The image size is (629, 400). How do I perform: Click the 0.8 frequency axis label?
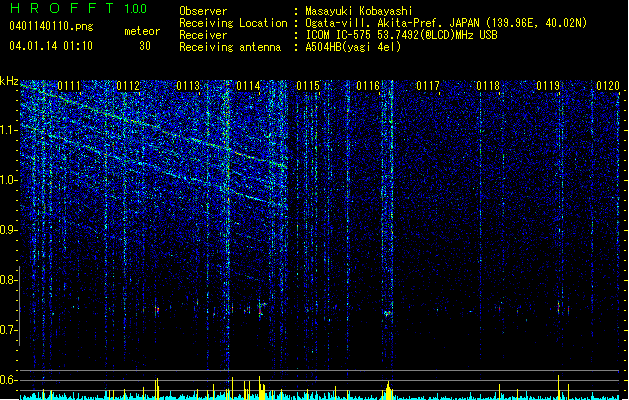point(9,280)
